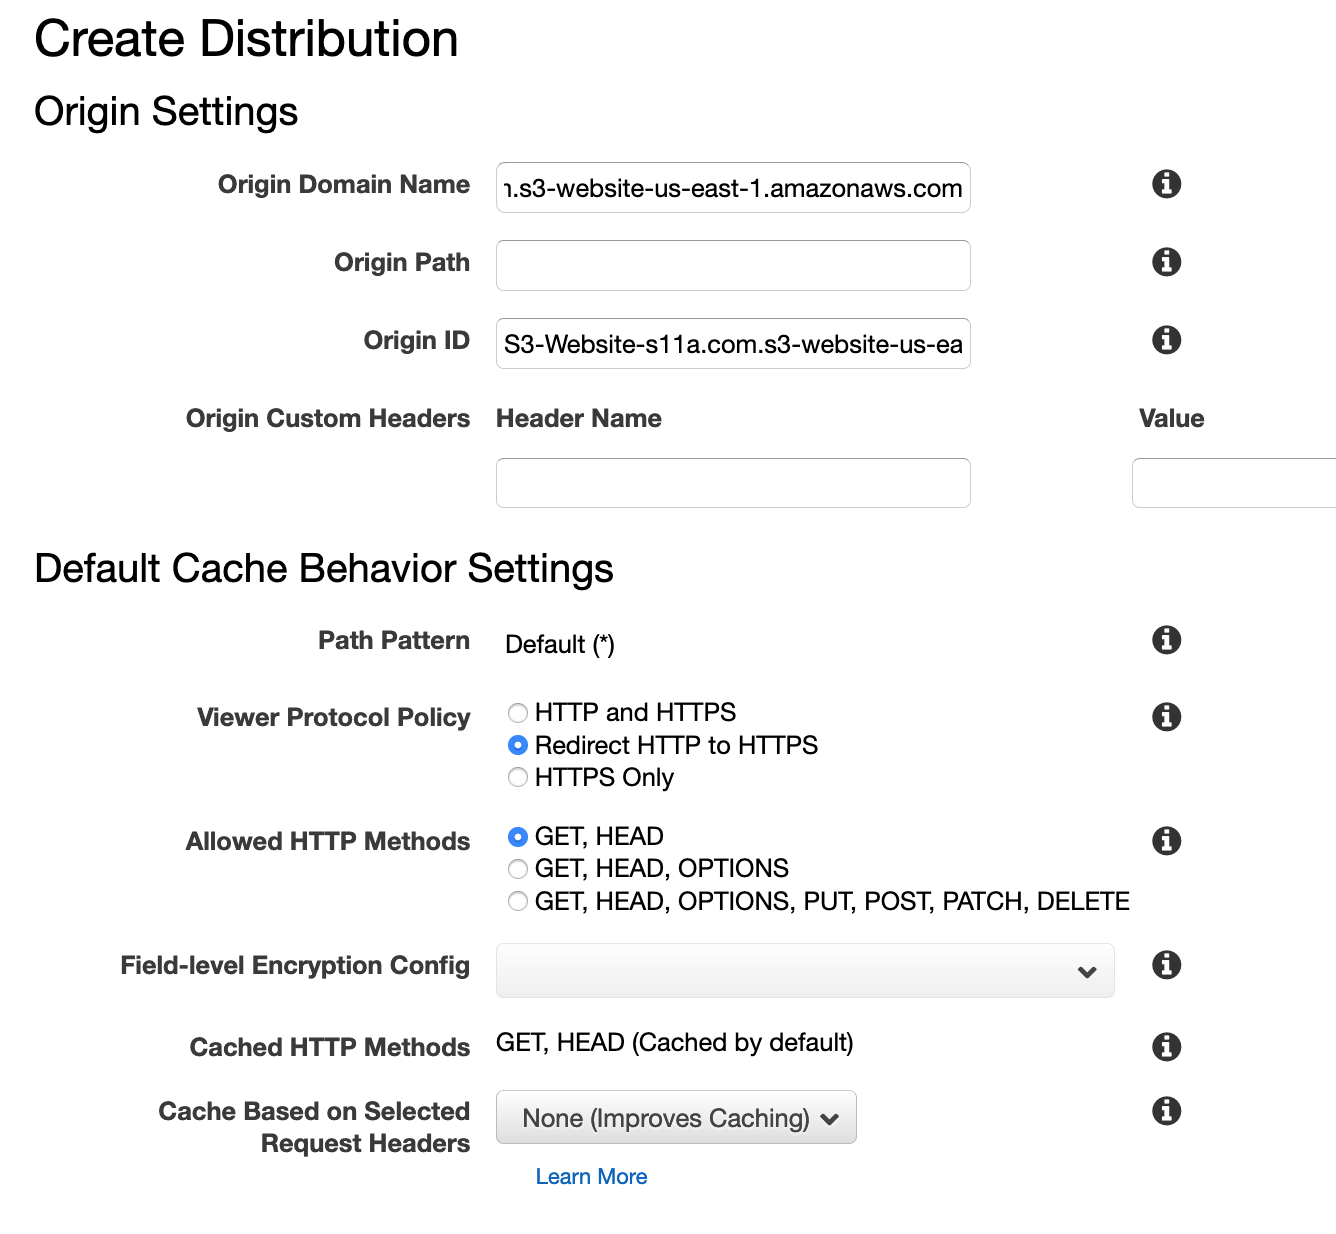
Task: Click Cached HTTP Methods info icon
Action: pyautogui.click(x=1166, y=1047)
